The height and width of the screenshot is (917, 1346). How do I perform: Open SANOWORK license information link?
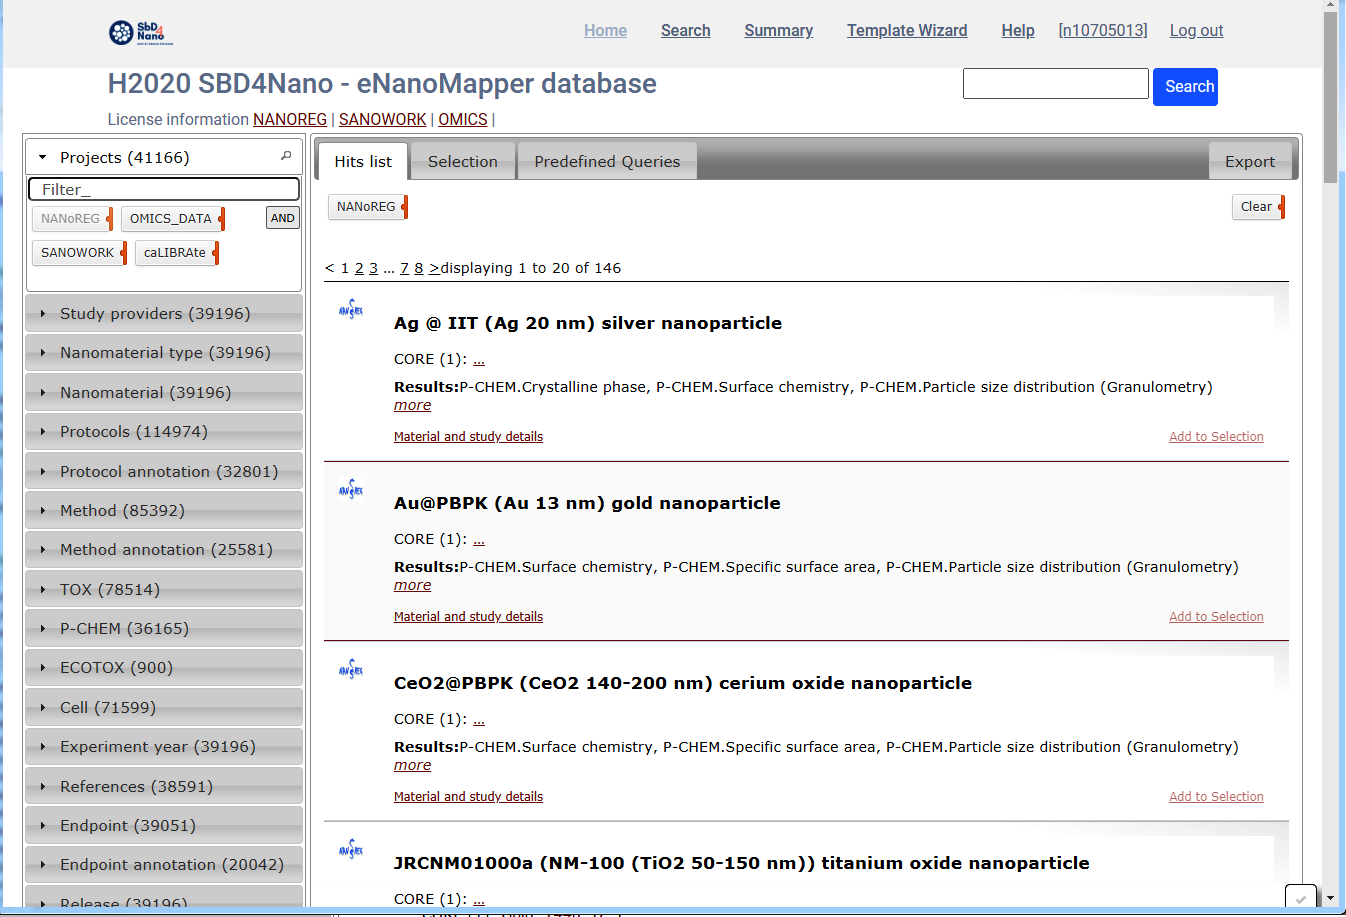pos(383,119)
